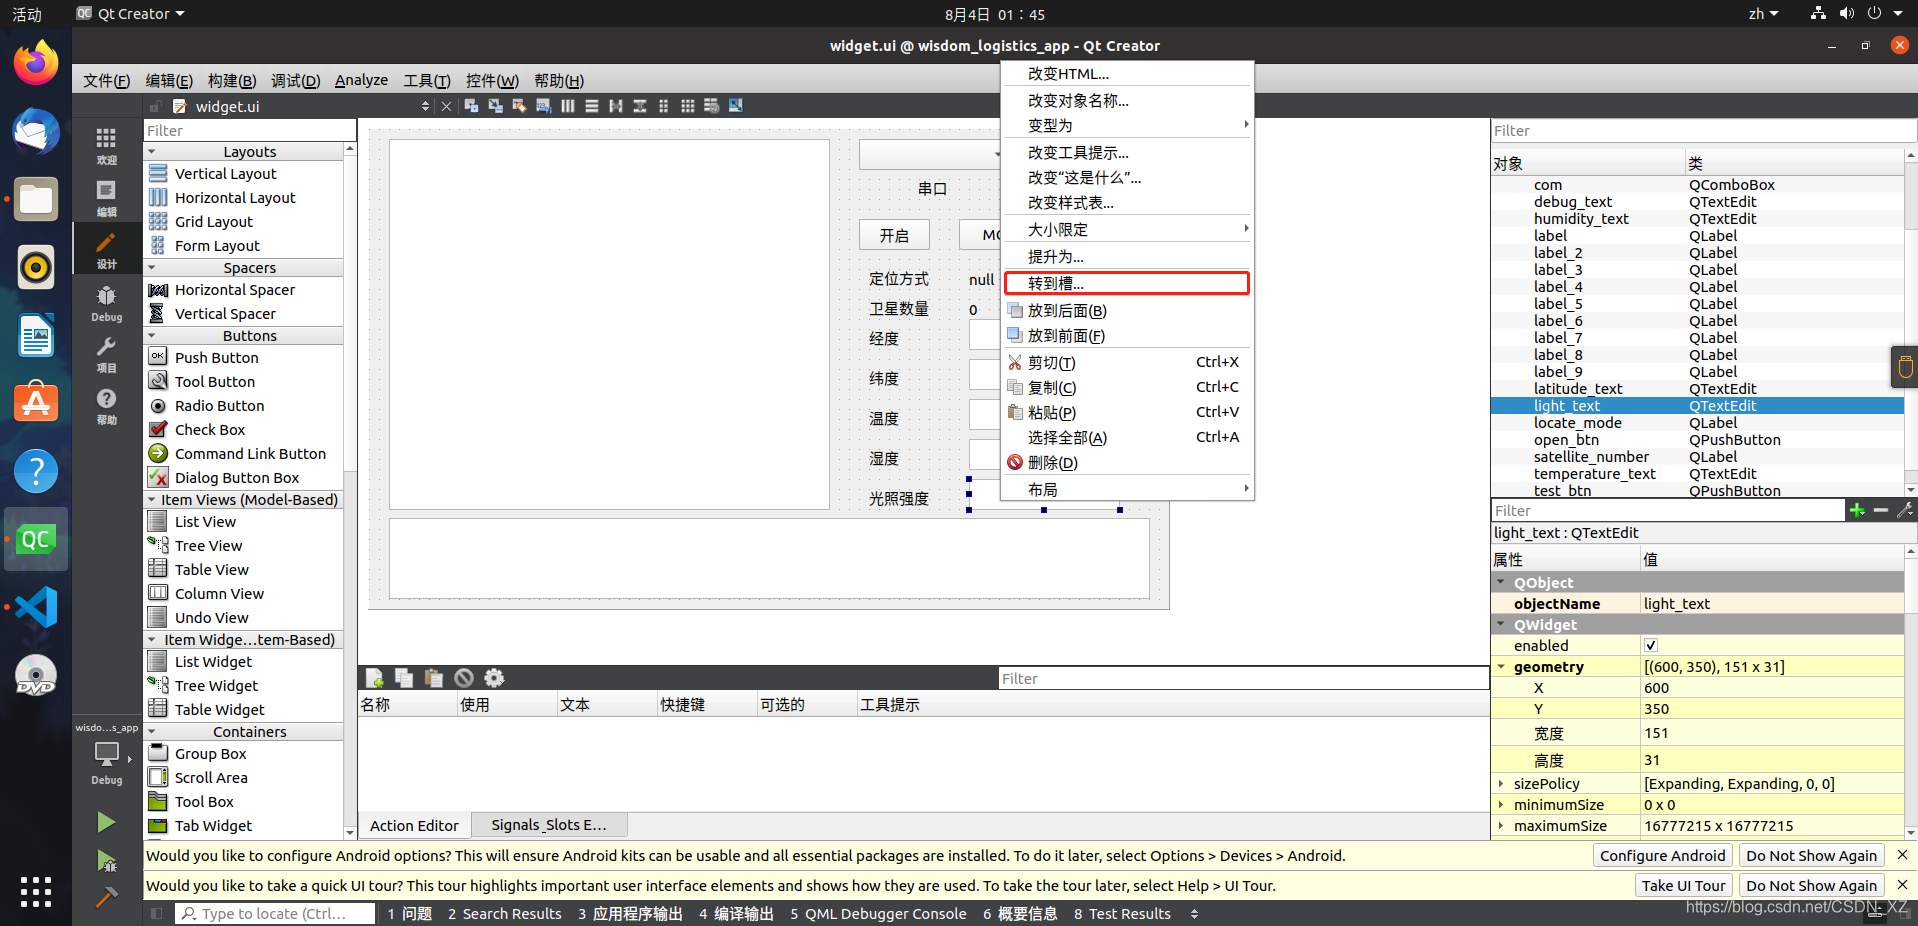Collapse the Layouts category in widget box
The width and height of the screenshot is (1918, 926).
point(152,152)
